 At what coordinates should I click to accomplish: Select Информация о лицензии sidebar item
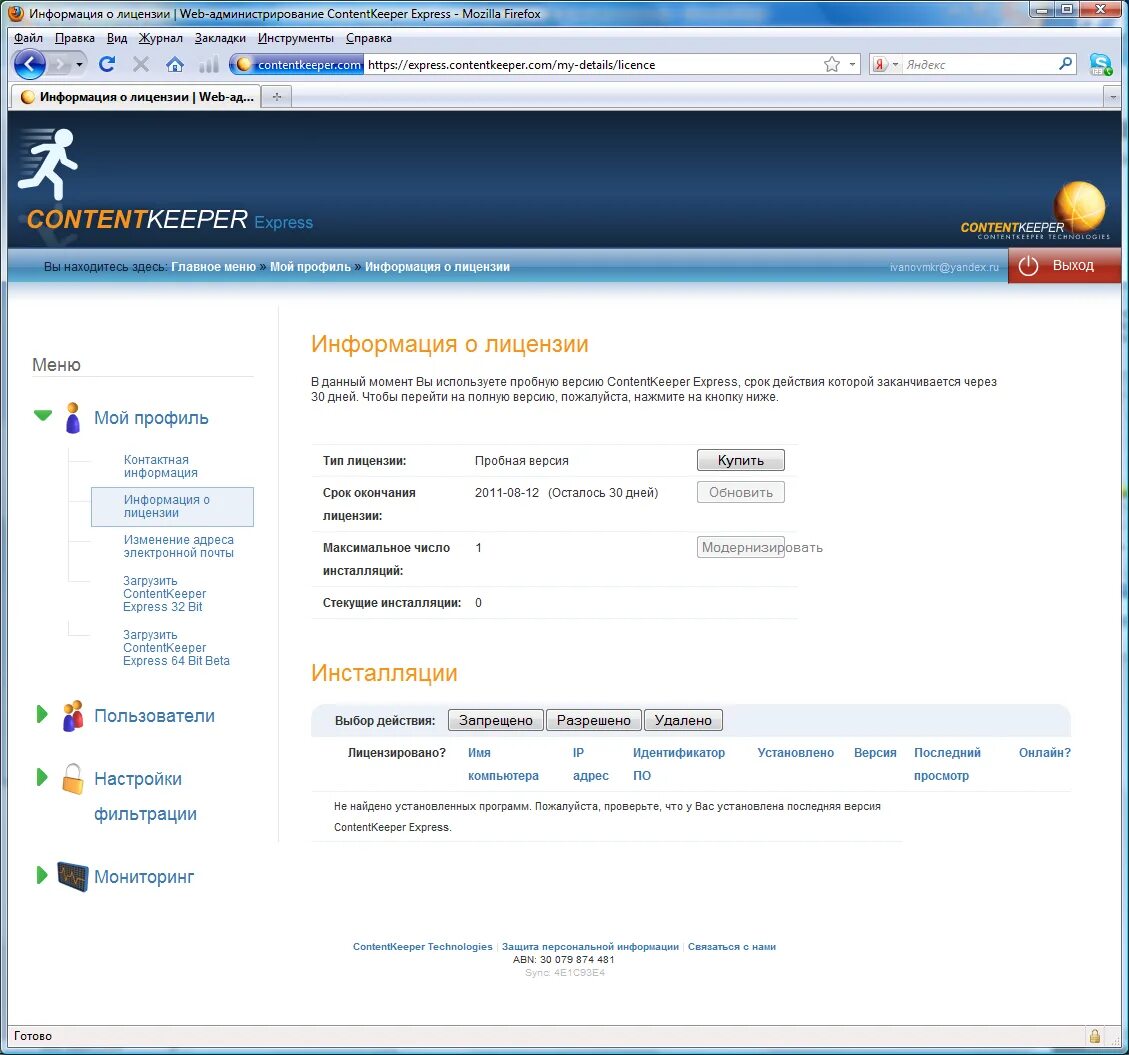(x=172, y=506)
